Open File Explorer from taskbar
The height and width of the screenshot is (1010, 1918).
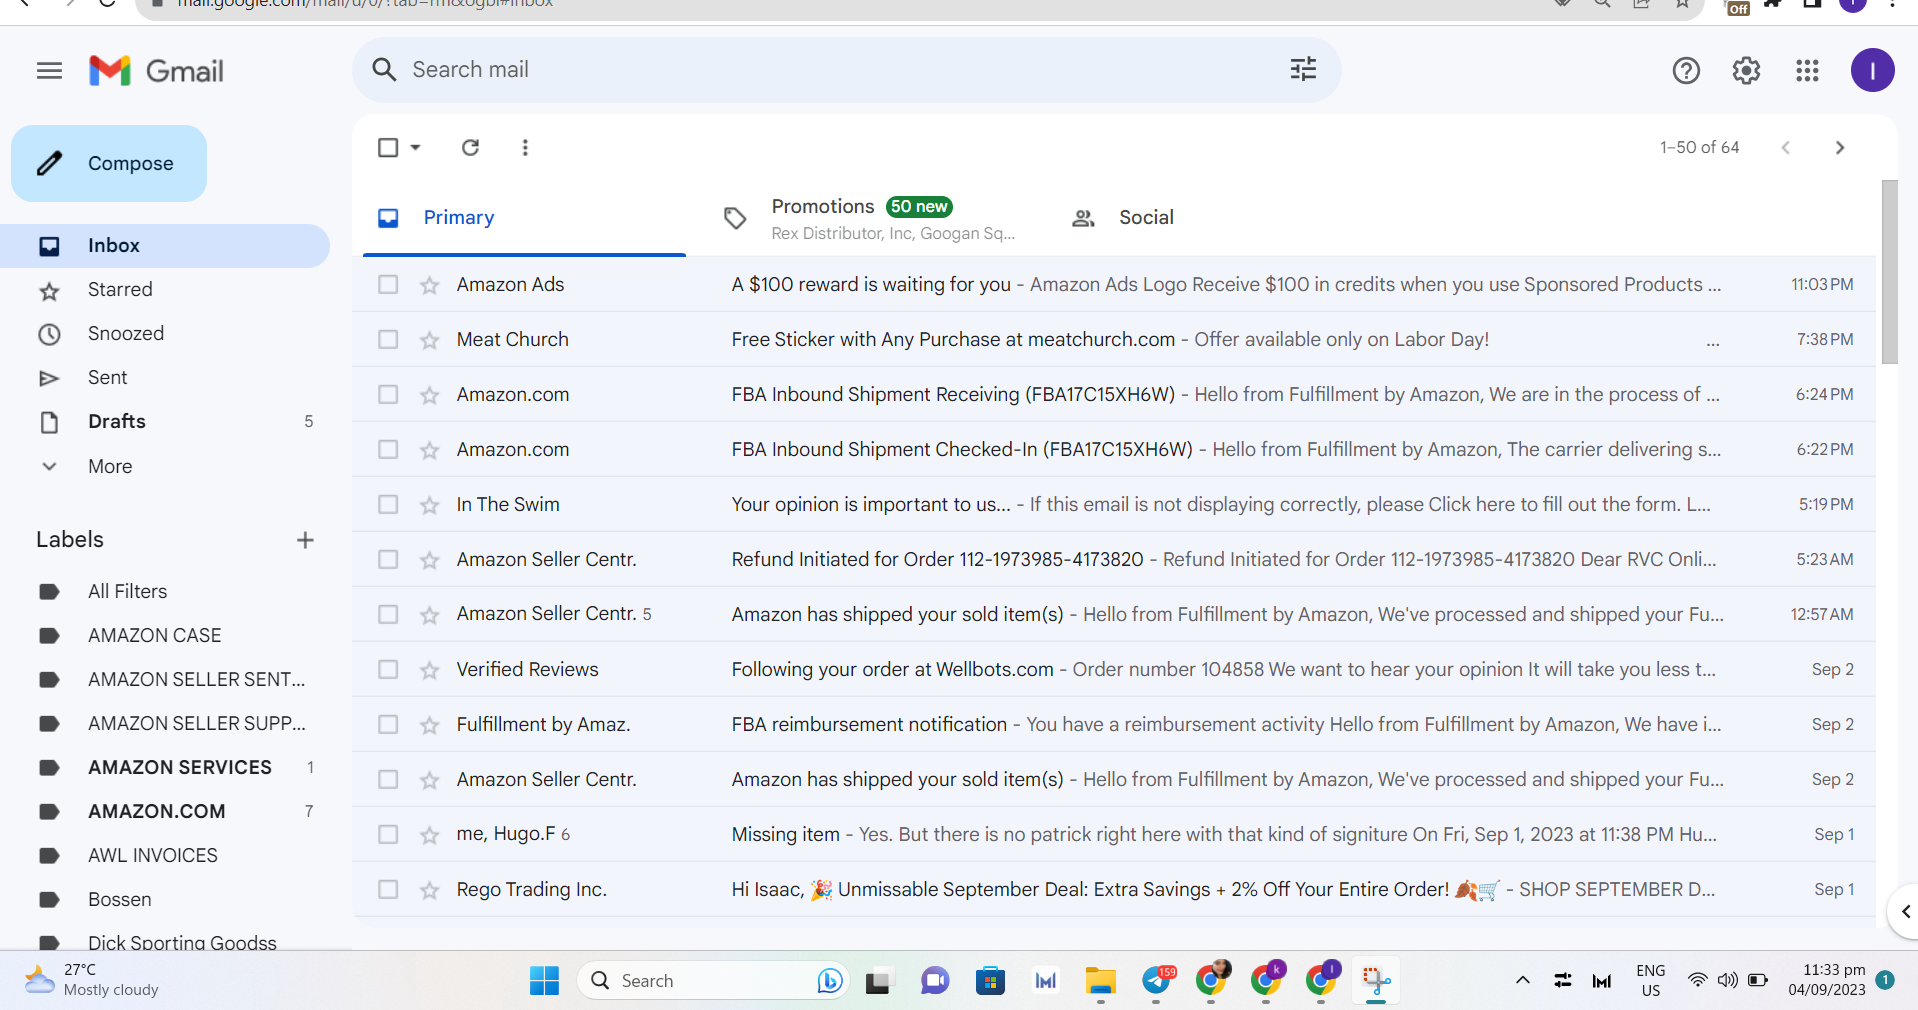coord(1100,981)
